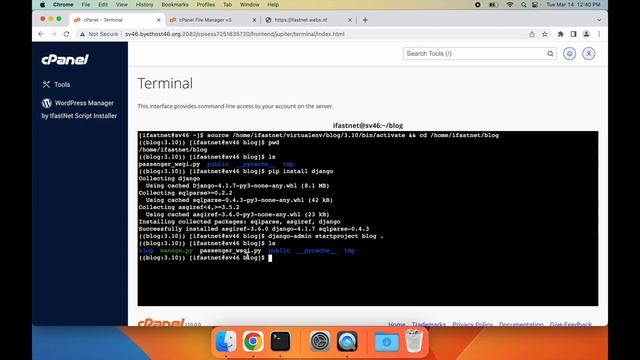Go back in Chrome
The image size is (640, 360).
[40, 34]
